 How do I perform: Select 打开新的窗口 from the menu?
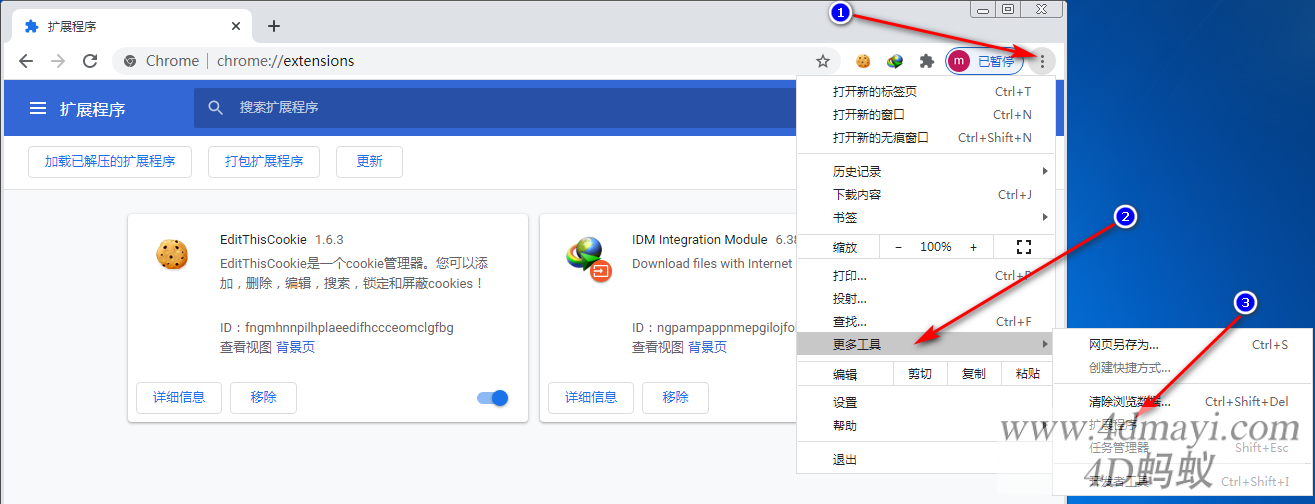925,114
